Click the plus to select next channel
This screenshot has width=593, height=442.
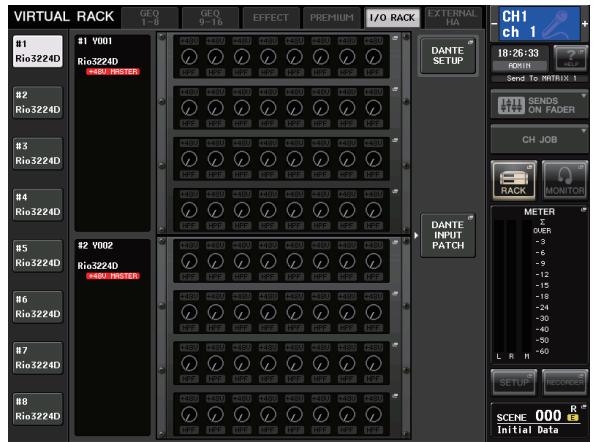tap(585, 24)
